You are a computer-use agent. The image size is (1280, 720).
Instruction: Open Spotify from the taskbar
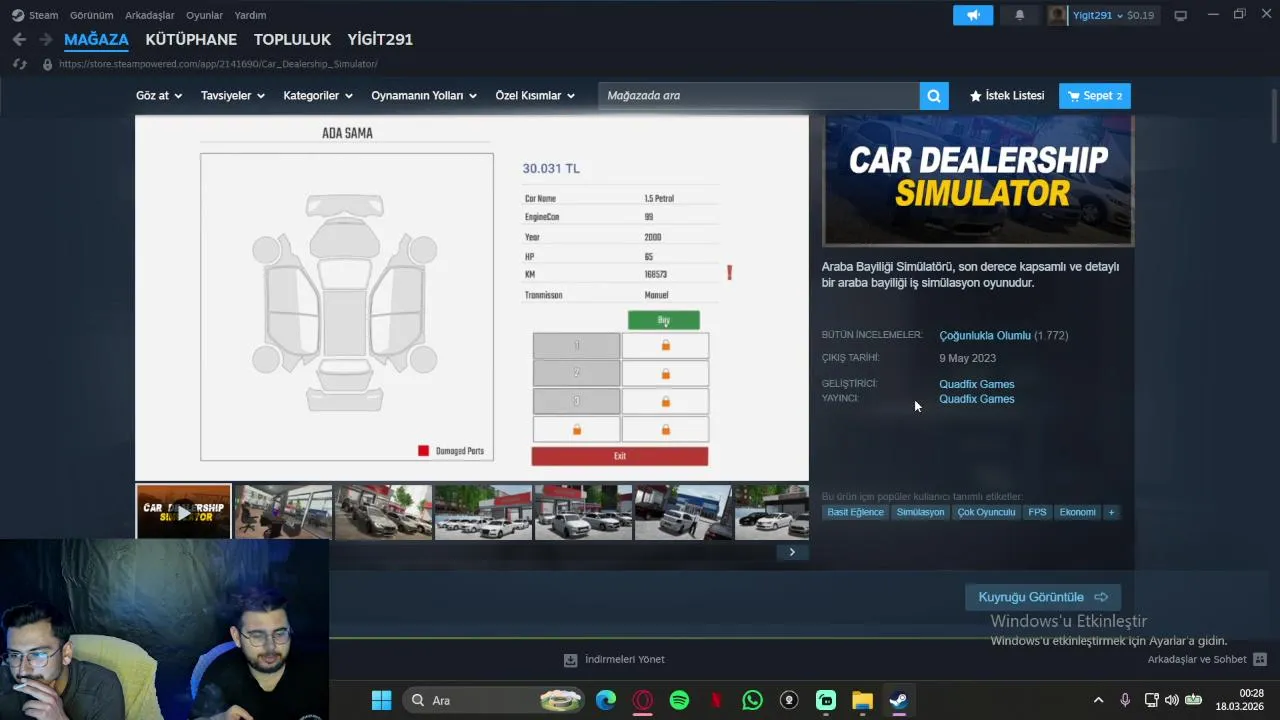pos(679,700)
